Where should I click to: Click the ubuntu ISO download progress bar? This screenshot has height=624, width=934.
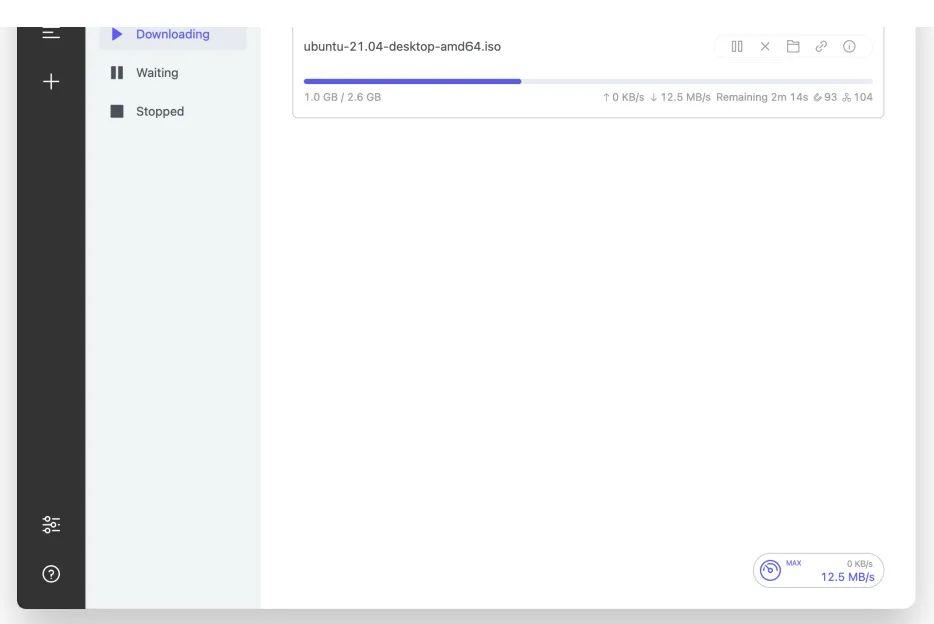[588, 81]
